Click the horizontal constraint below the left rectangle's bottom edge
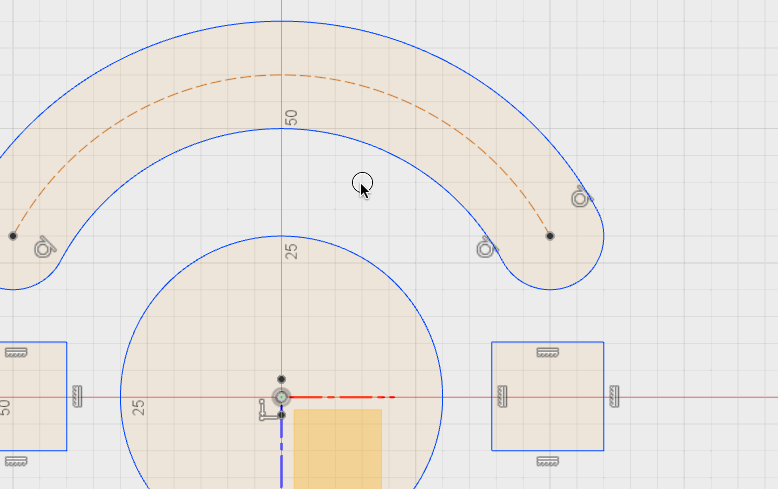Viewport: 778px width, 489px height. tap(16, 461)
